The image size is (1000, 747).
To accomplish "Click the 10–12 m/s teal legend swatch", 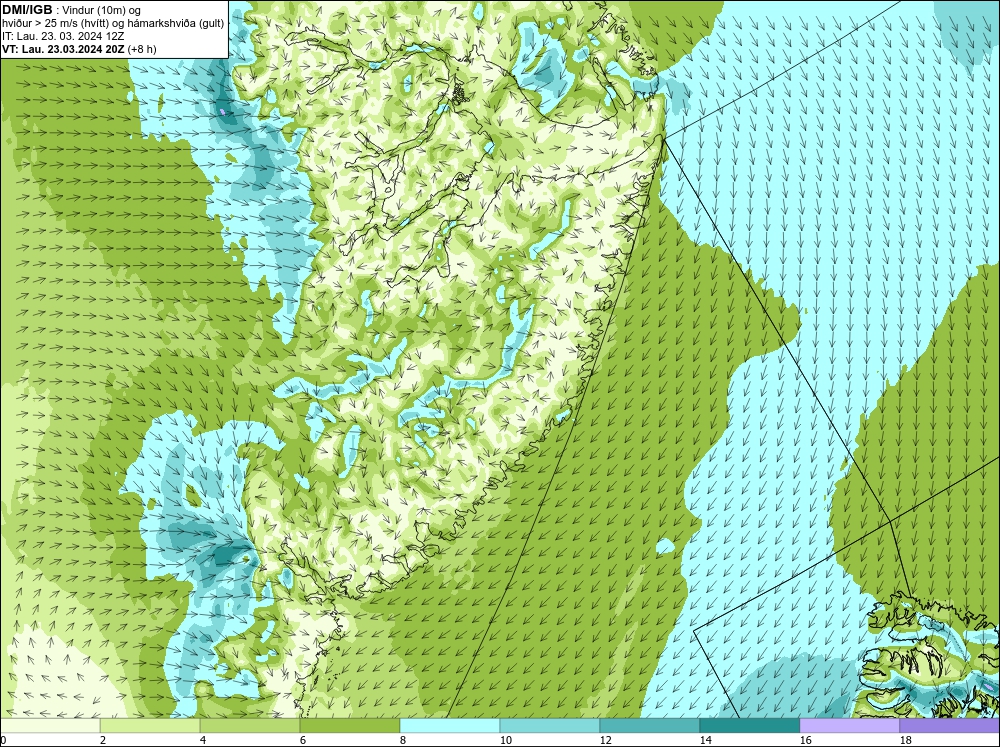I will tap(550, 725).
